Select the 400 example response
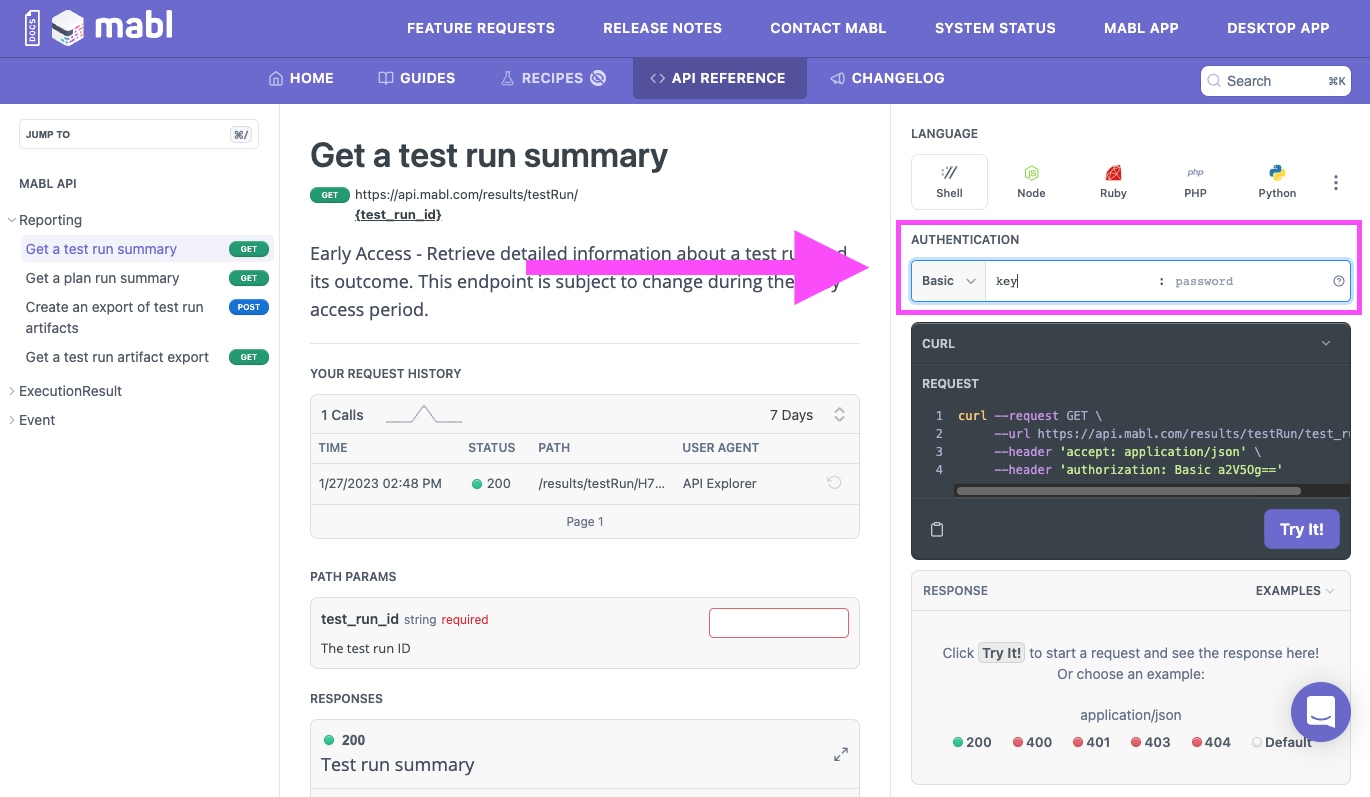This screenshot has height=797, width=1370. (1031, 742)
